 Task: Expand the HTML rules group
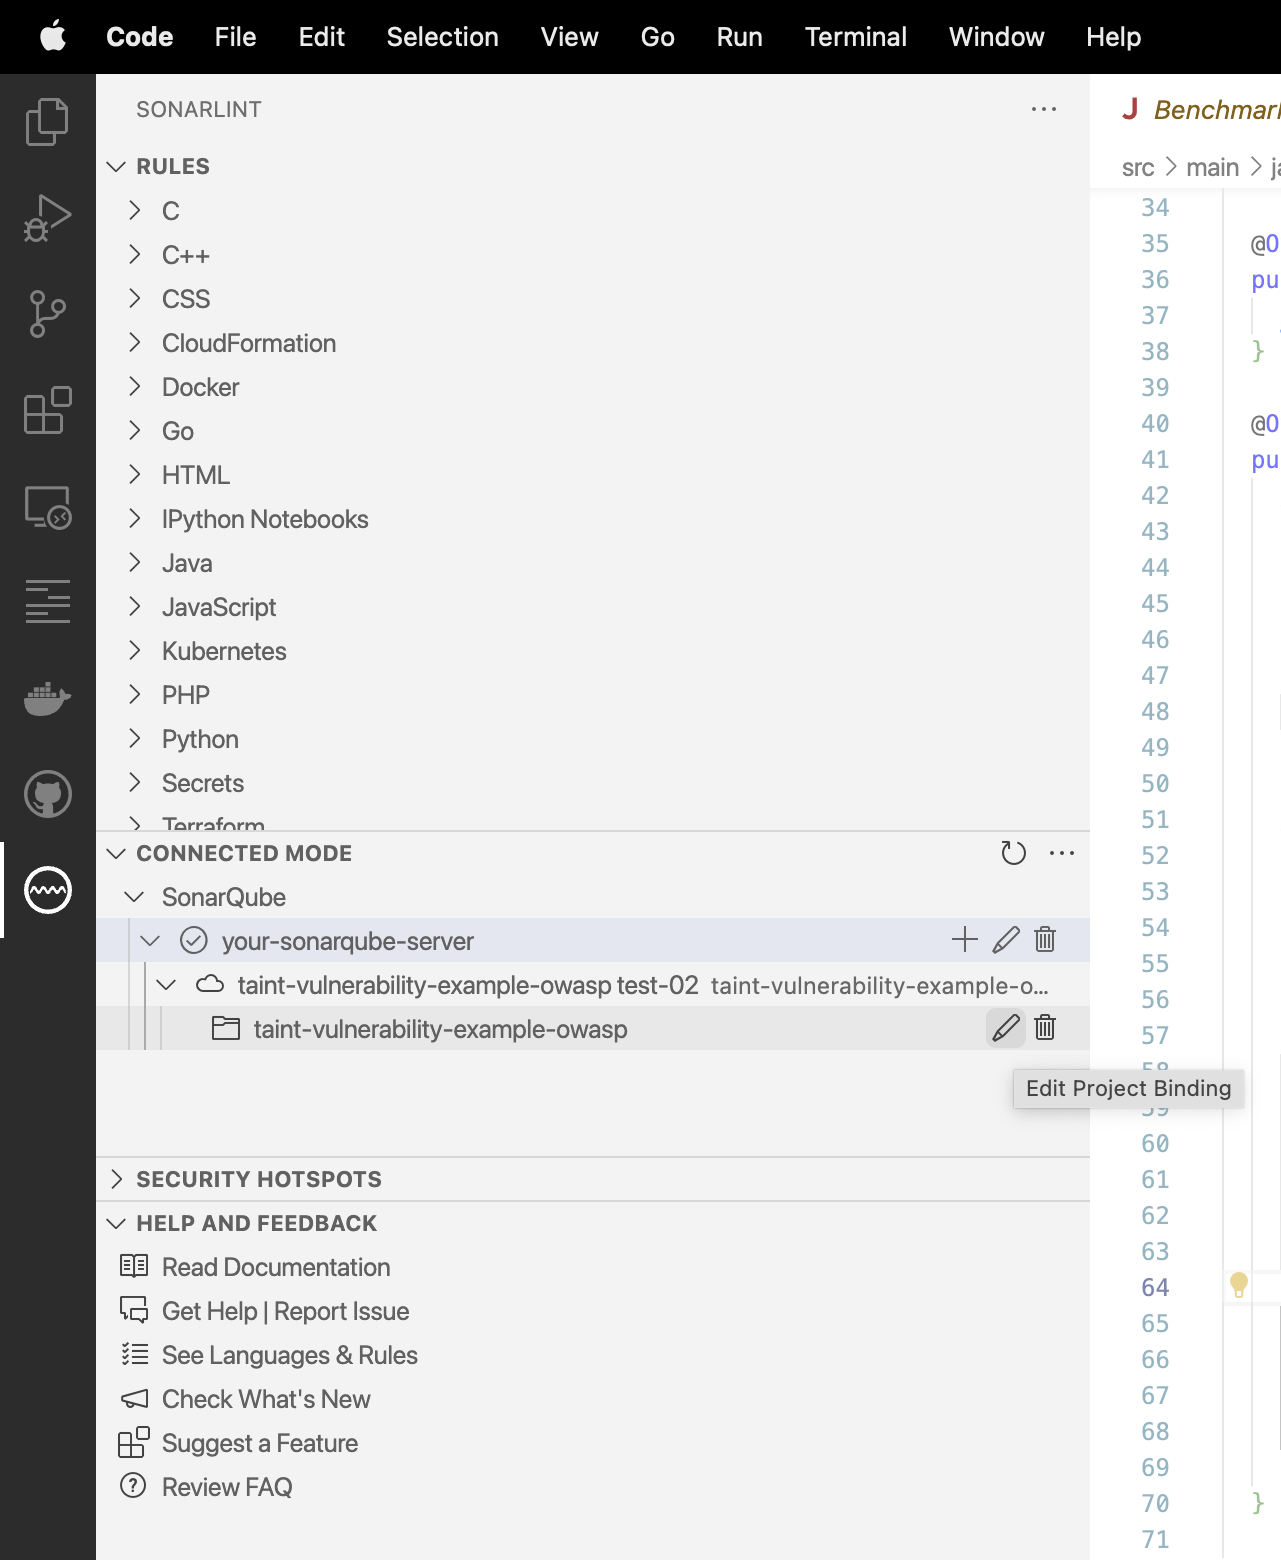tap(135, 474)
